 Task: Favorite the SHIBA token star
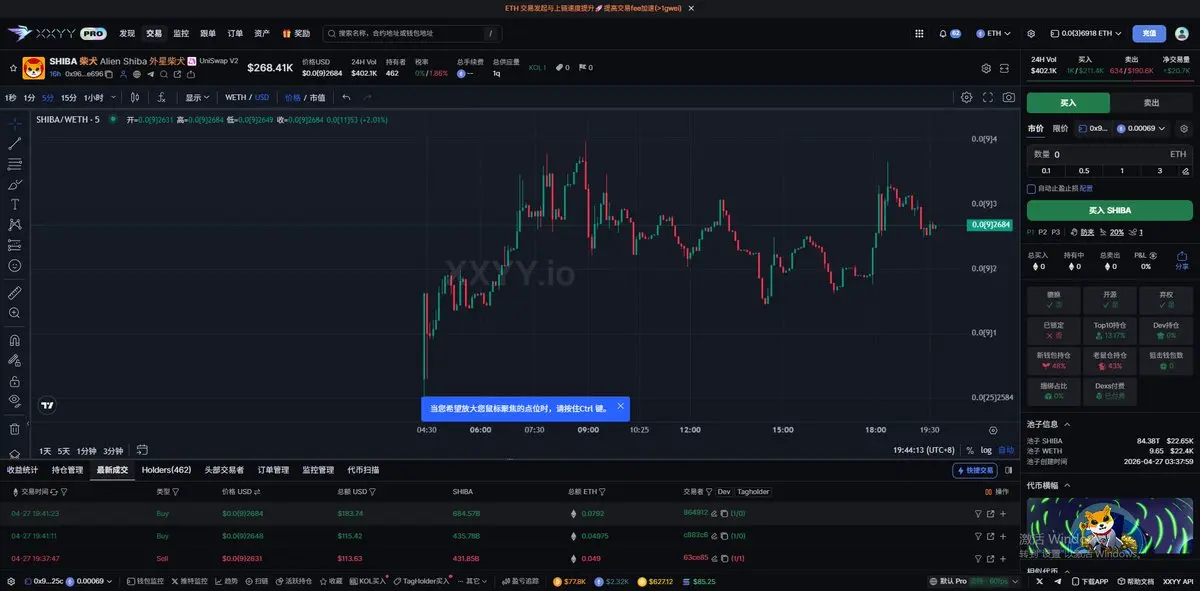tap(12, 68)
